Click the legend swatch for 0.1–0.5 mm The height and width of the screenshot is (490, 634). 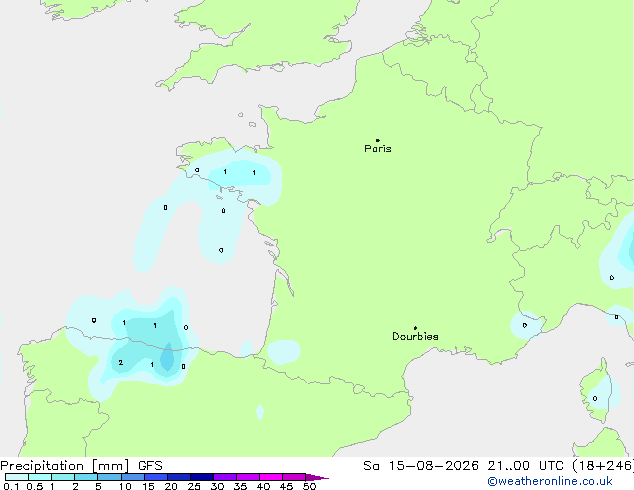click(x=17, y=477)
